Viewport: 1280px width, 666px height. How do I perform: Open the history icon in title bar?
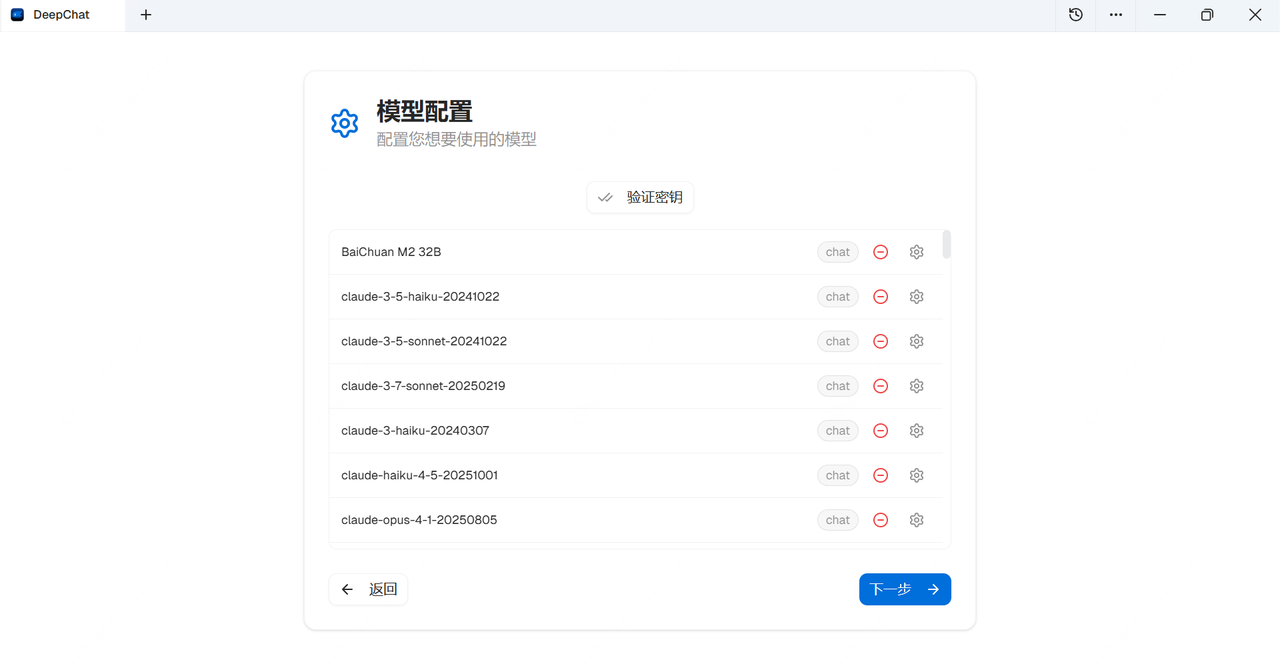click(x=1076, y=15)
